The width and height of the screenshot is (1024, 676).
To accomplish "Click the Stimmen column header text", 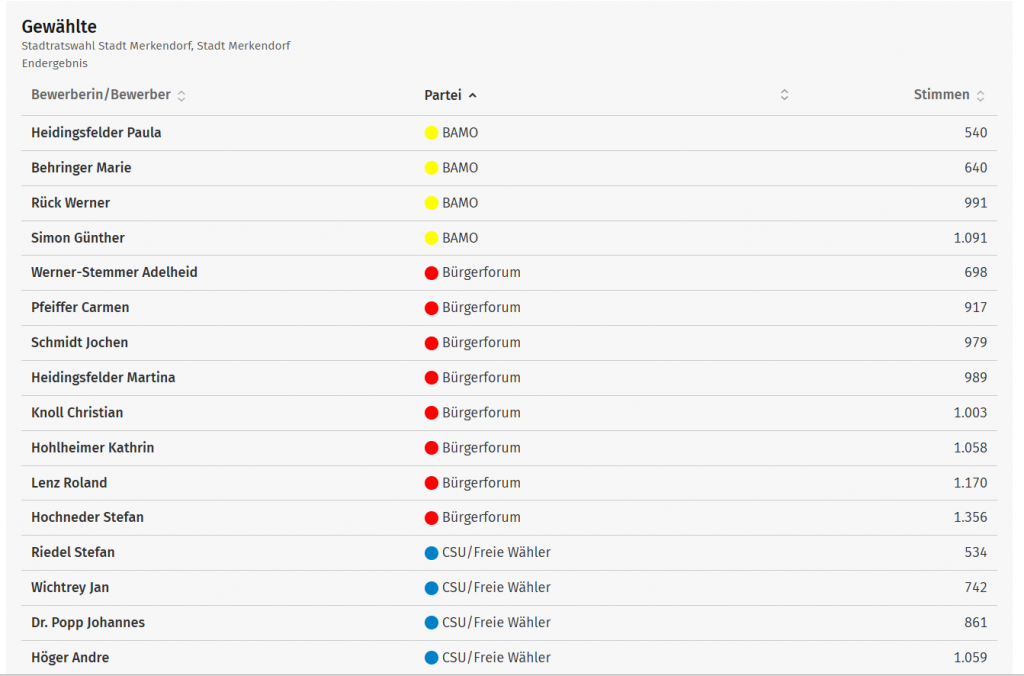I will tap(941, 95).
